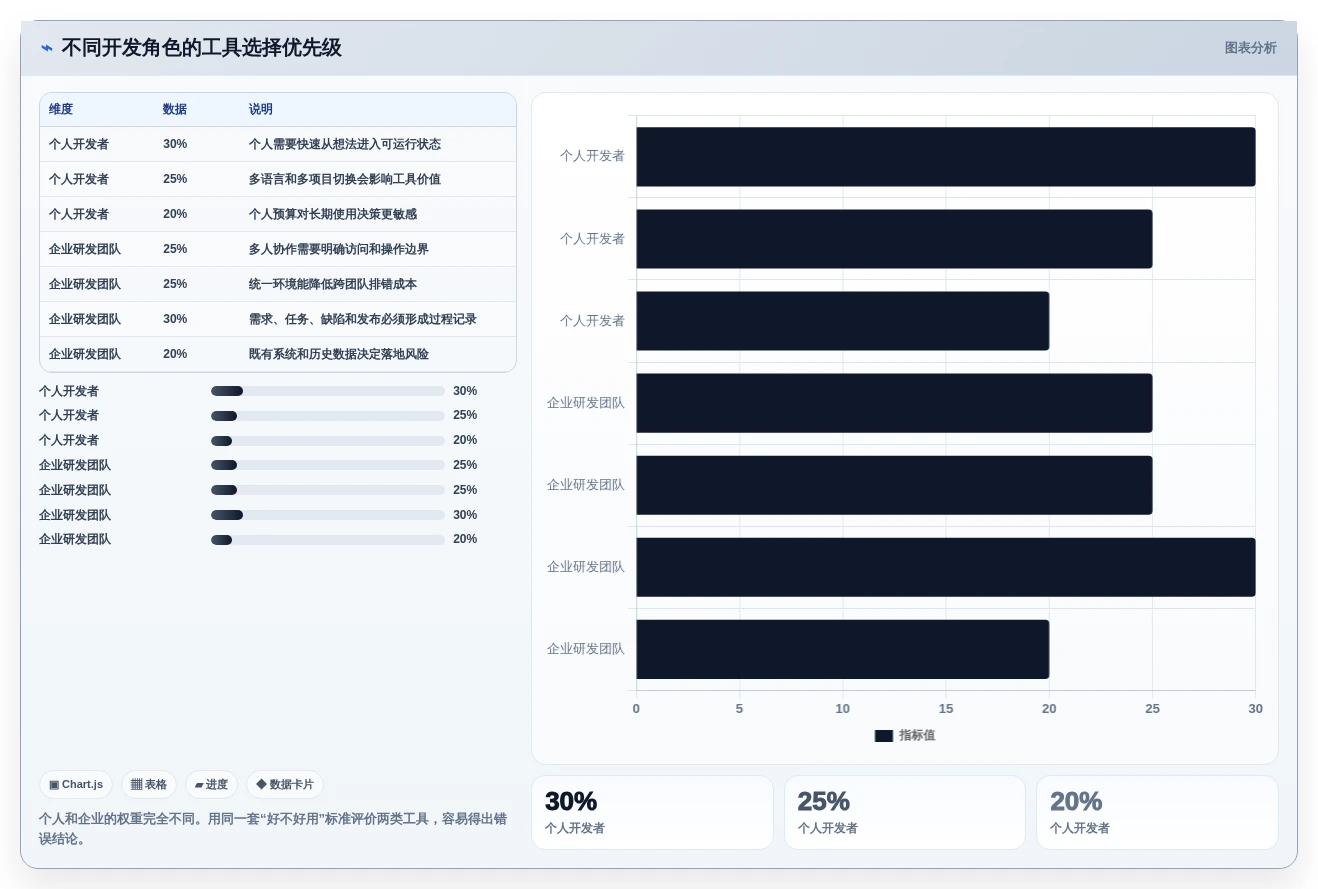Select the cell 需求、任务、缺陷和发布必须形成过程记录
The width and height of the screenshot is (1318, 889).
tap(363, 320)
